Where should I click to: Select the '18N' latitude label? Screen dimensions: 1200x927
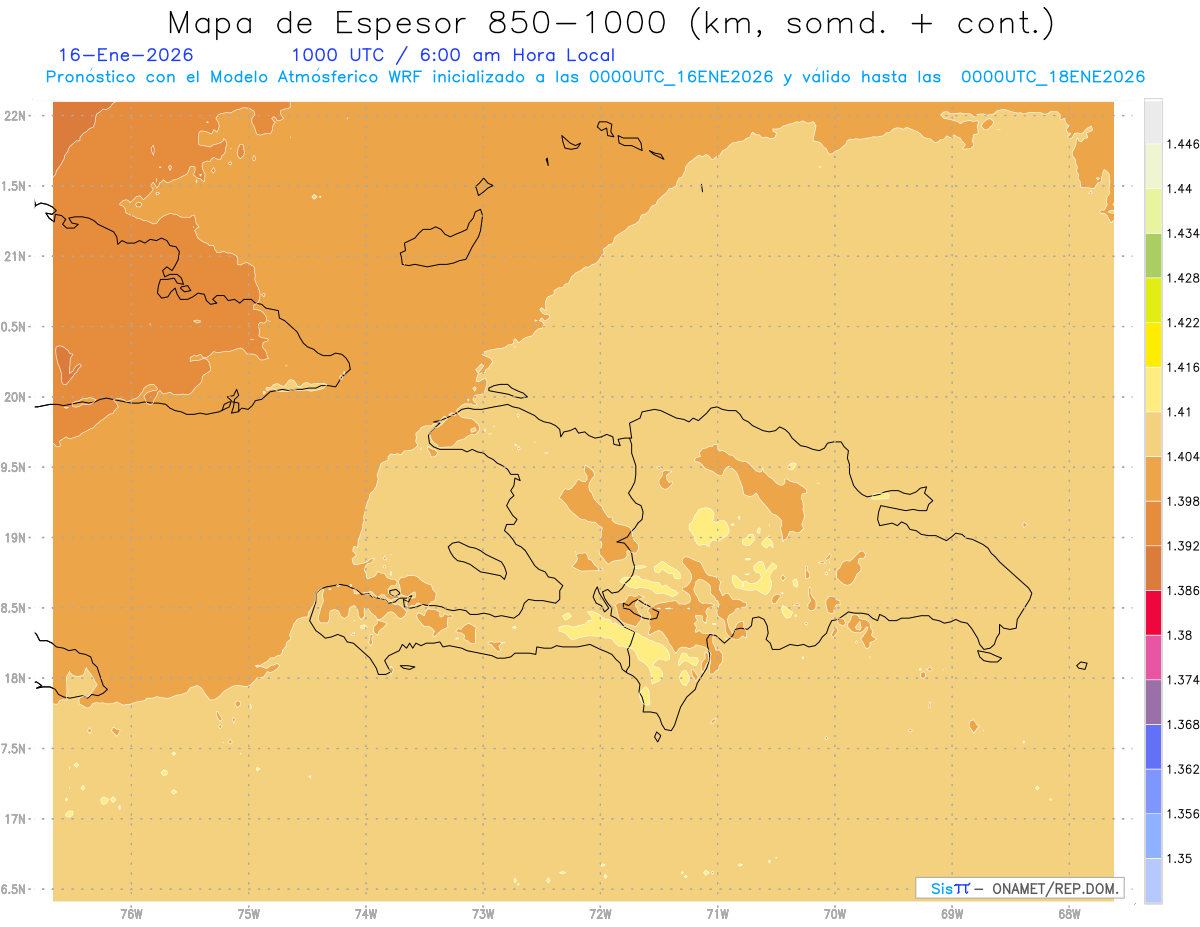[14, 679]
